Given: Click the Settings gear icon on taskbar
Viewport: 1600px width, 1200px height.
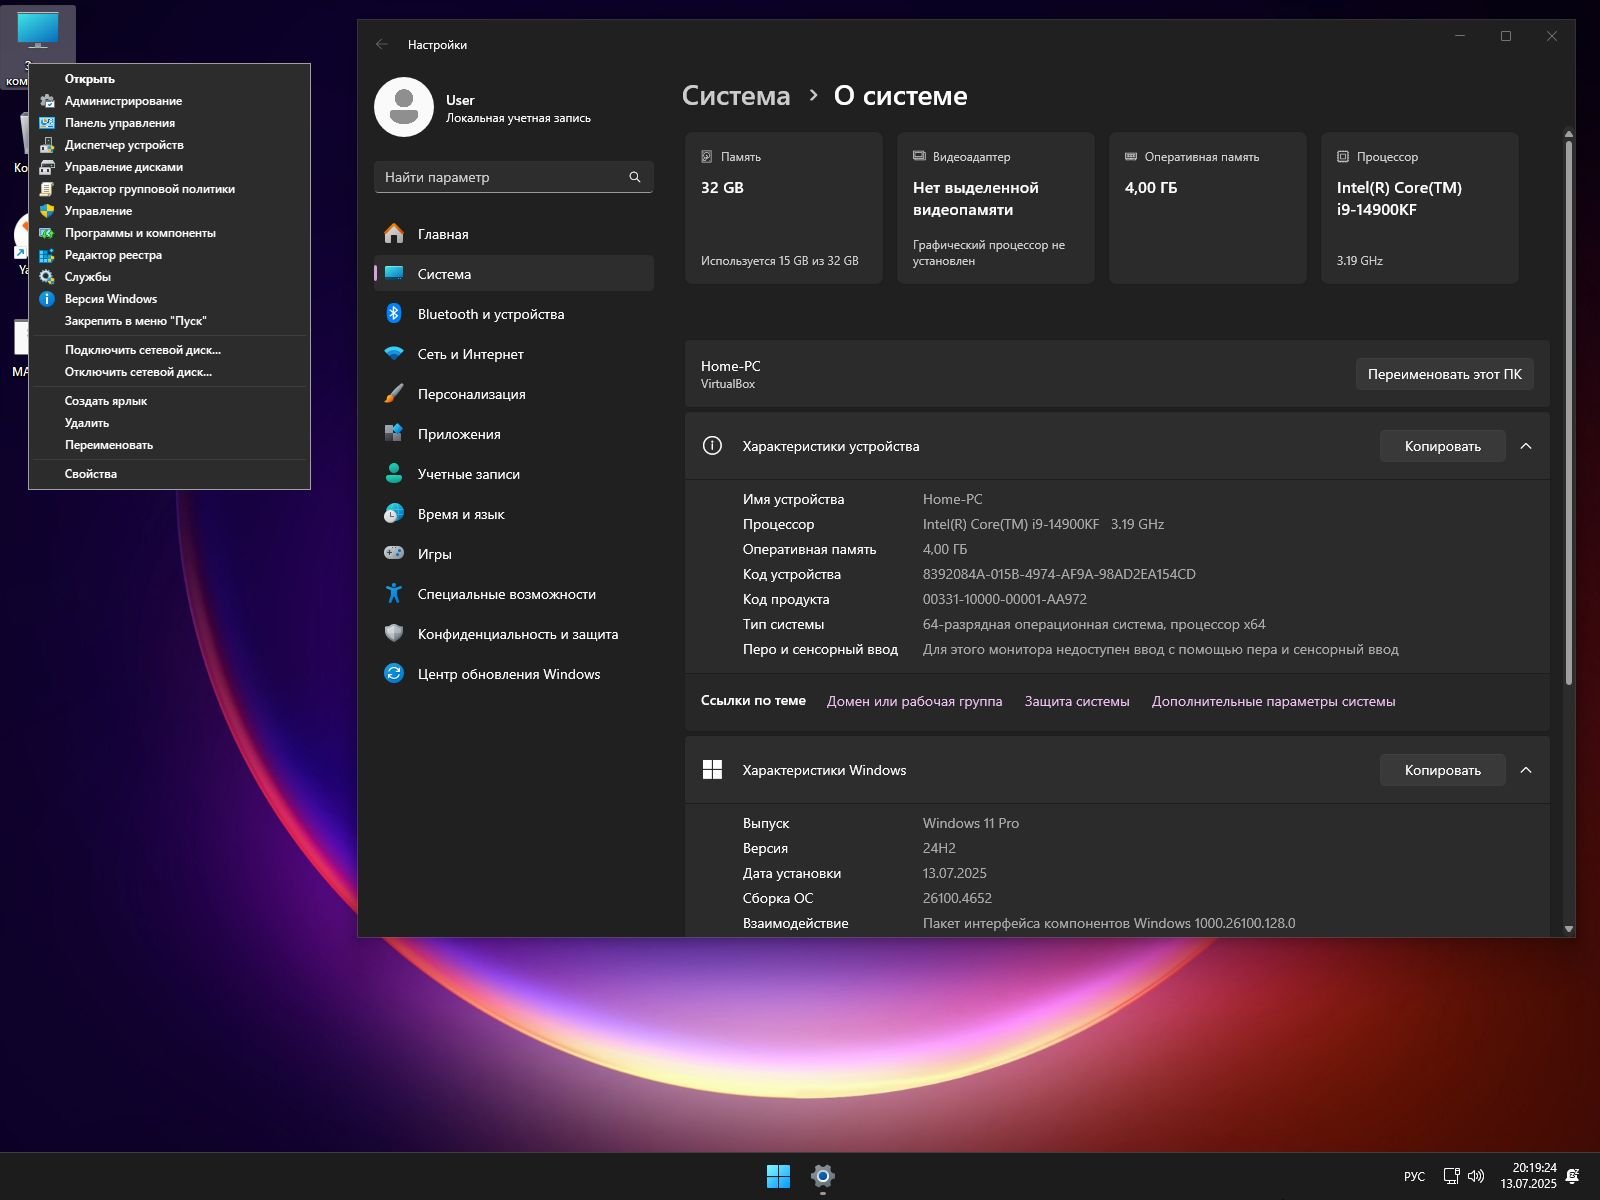Looking at the screenshot, I should point(823,1176).
